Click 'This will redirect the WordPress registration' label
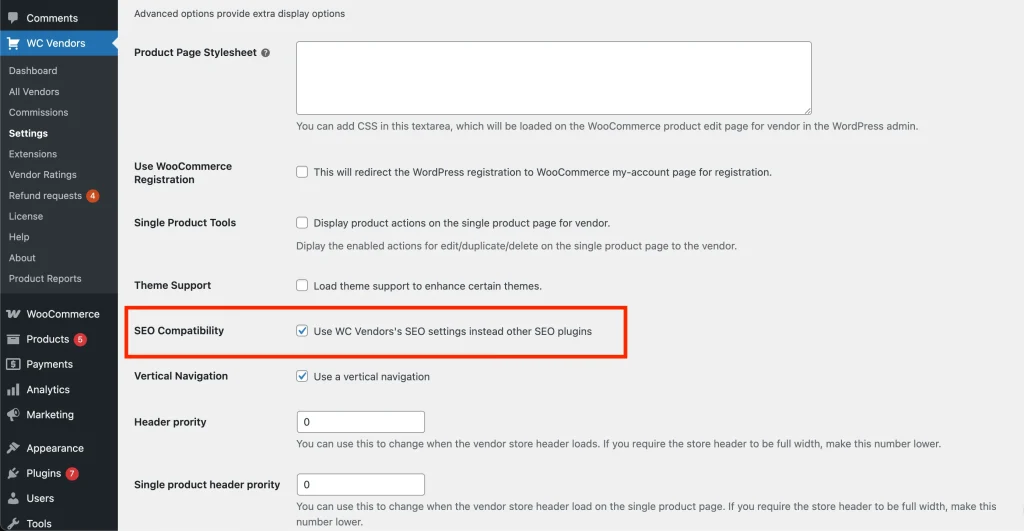The height and width of the screenshot is (531, 1024). pos(543,172)
